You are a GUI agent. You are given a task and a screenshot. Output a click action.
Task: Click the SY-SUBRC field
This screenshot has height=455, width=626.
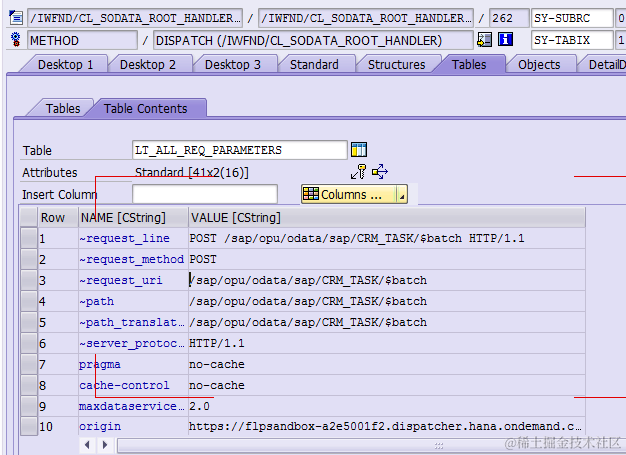(572, 18)
